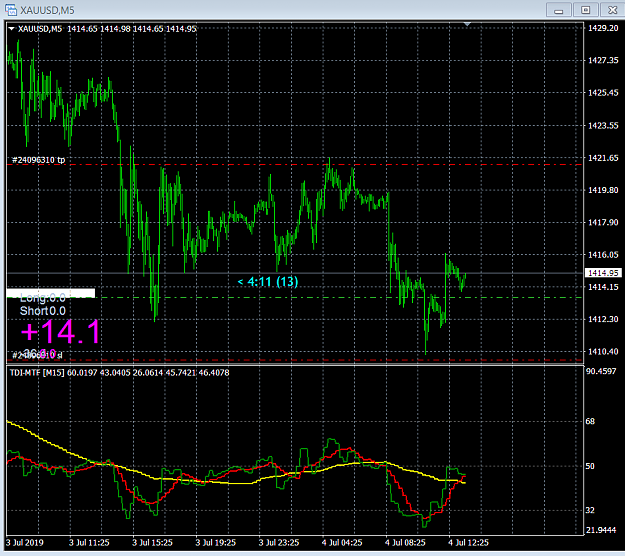625x556 pixels.
Task: Click the candle timer text '< 4:11 (13)'
Action: [268, 282]
